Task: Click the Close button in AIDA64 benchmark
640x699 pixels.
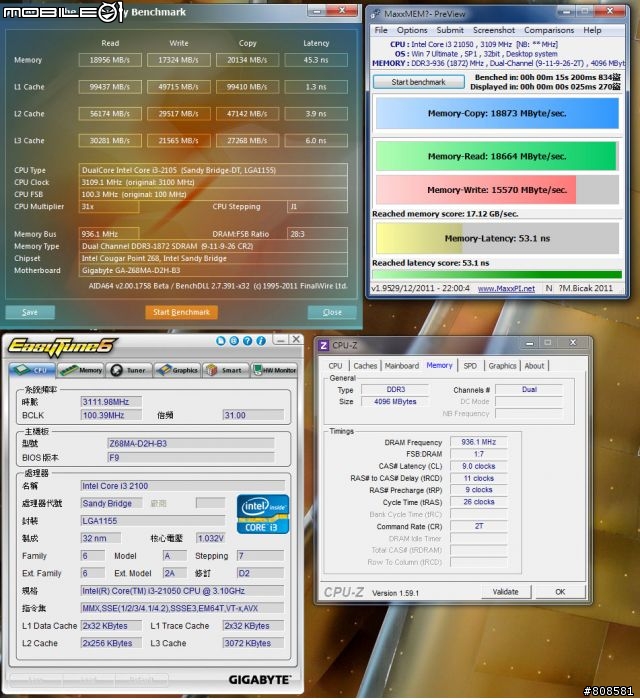Action: [x=332, y=312]
